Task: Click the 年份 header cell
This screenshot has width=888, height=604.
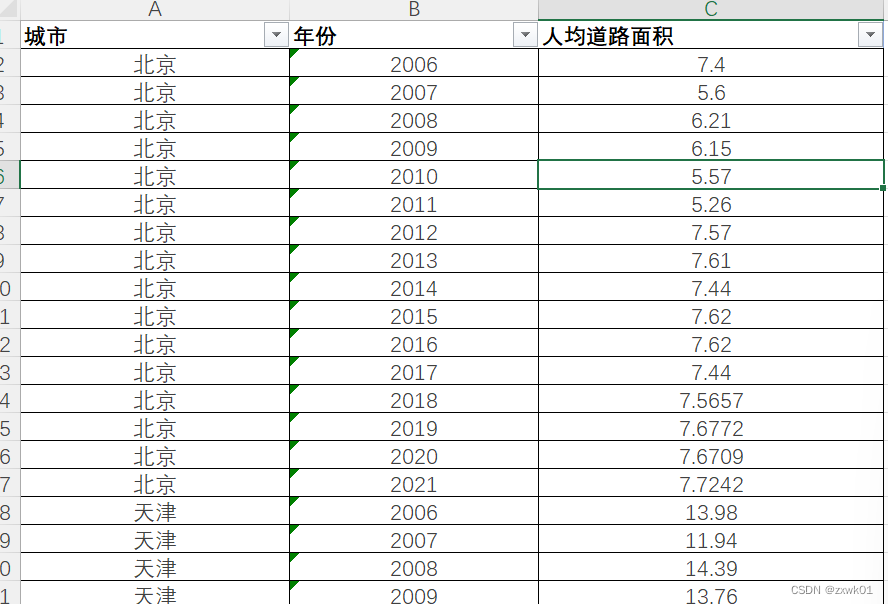Action: point(414,35)
